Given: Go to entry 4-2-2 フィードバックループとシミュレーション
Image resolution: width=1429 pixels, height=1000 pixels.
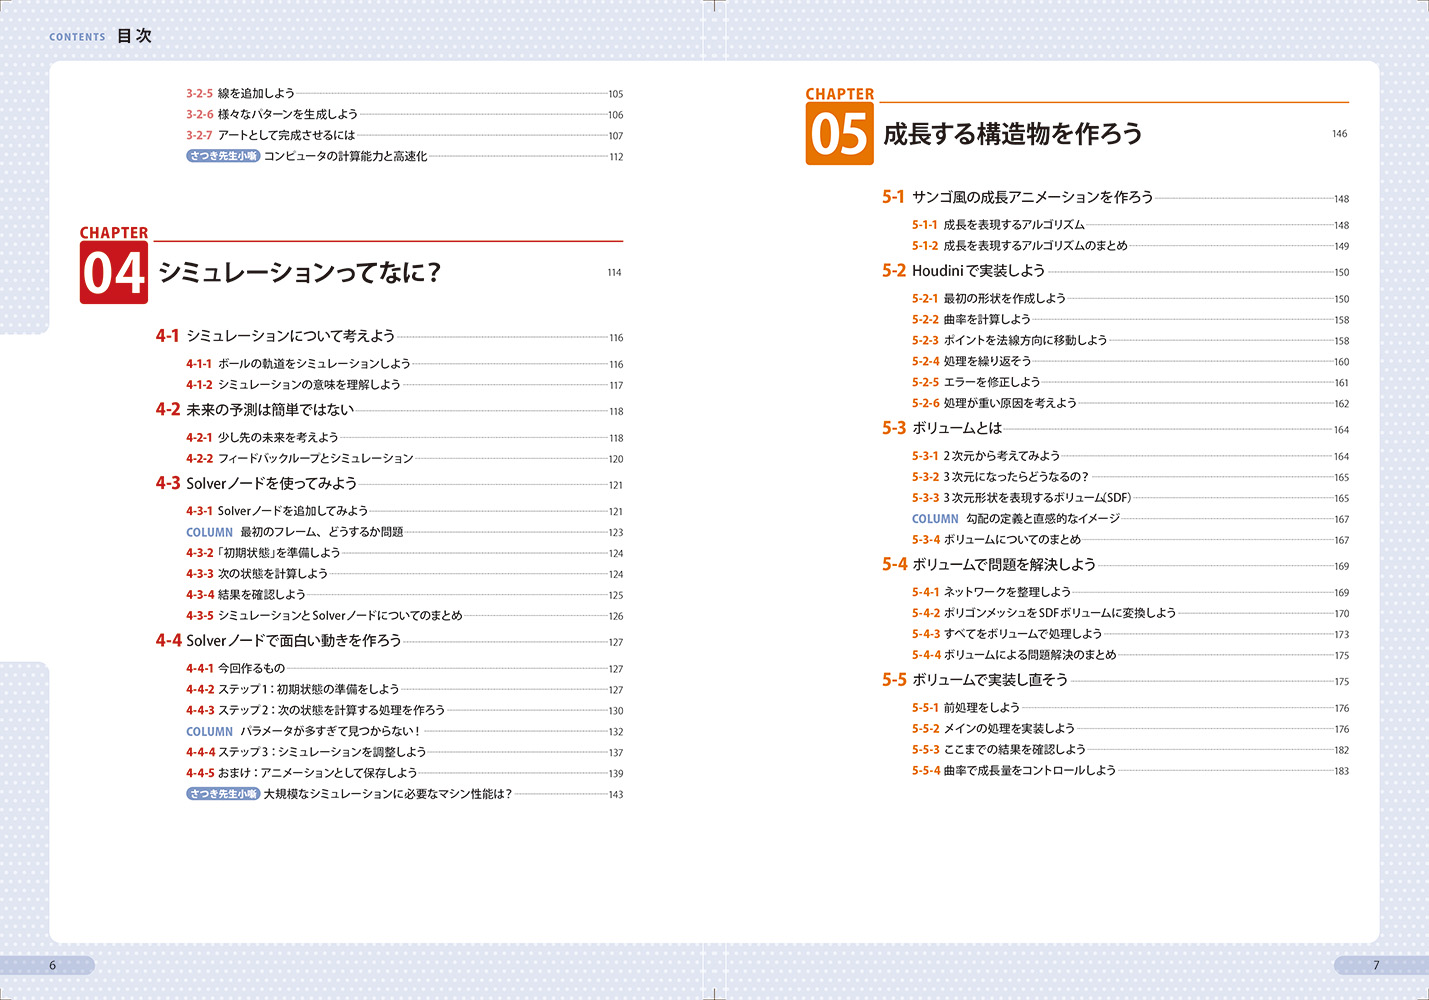Looking at the screenshot, I should tap(315, 458).
